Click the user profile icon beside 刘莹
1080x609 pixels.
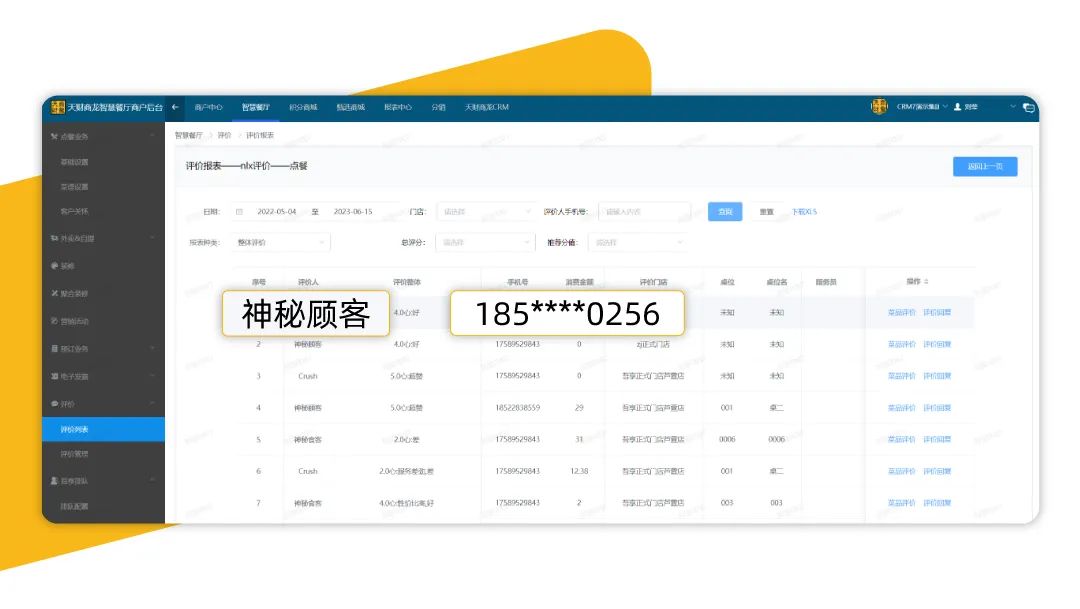tap(957, 107)
